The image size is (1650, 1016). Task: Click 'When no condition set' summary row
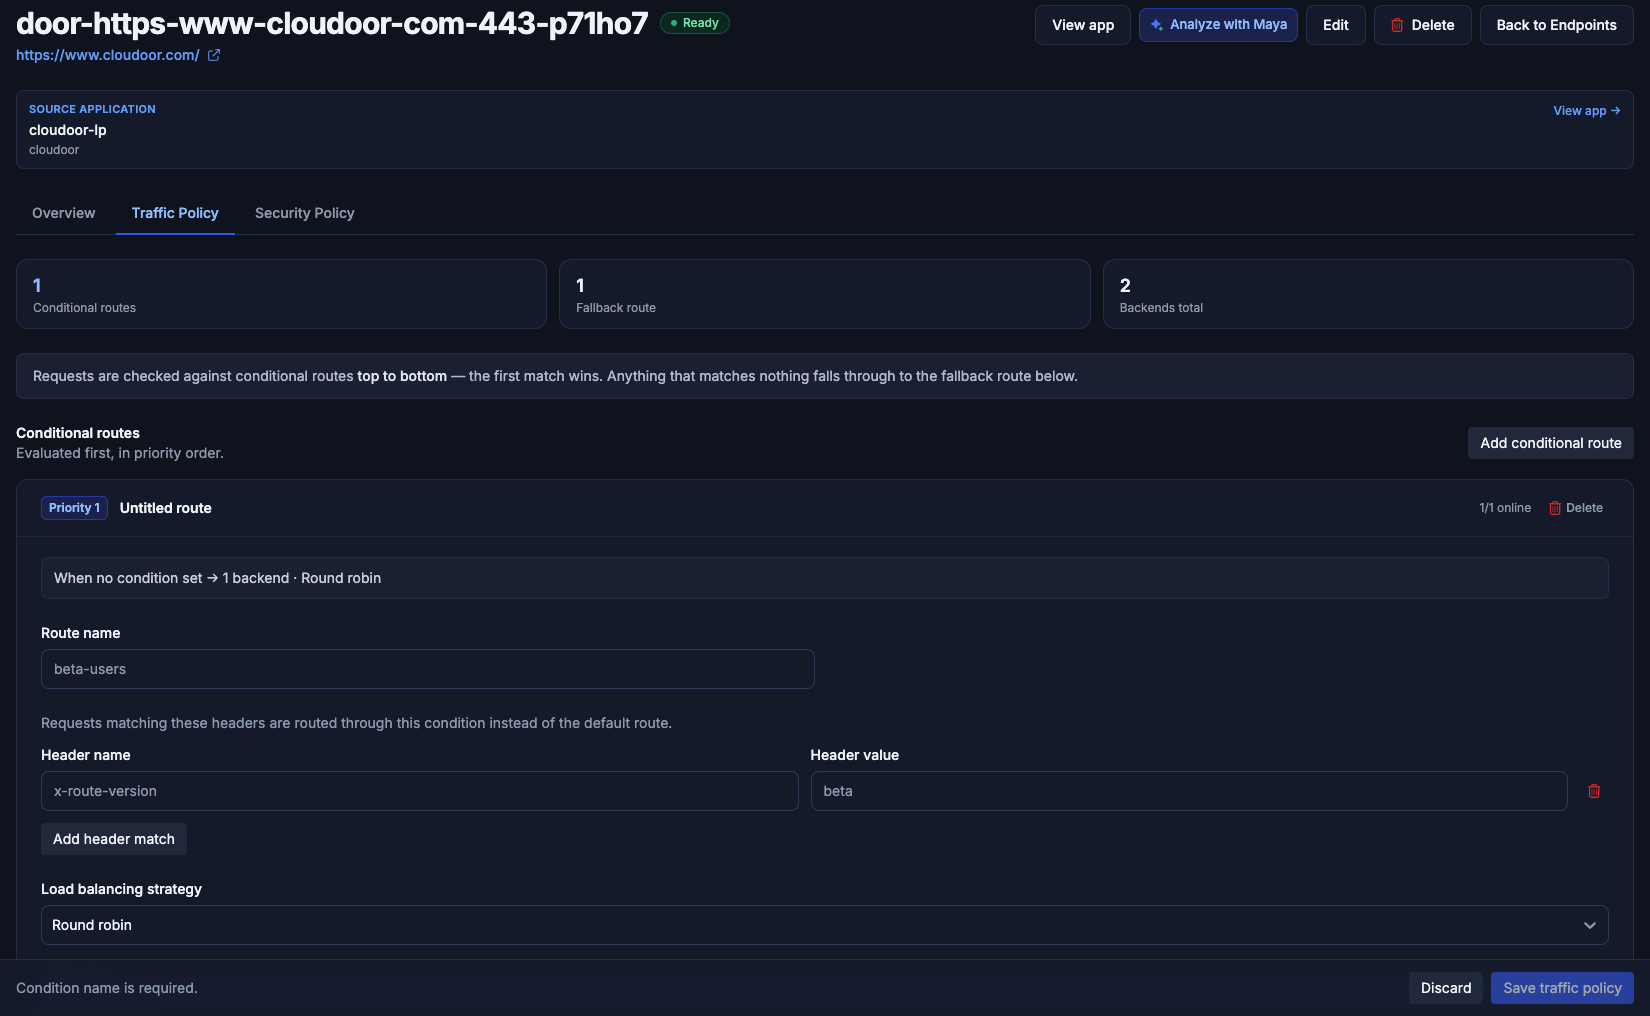825,578
